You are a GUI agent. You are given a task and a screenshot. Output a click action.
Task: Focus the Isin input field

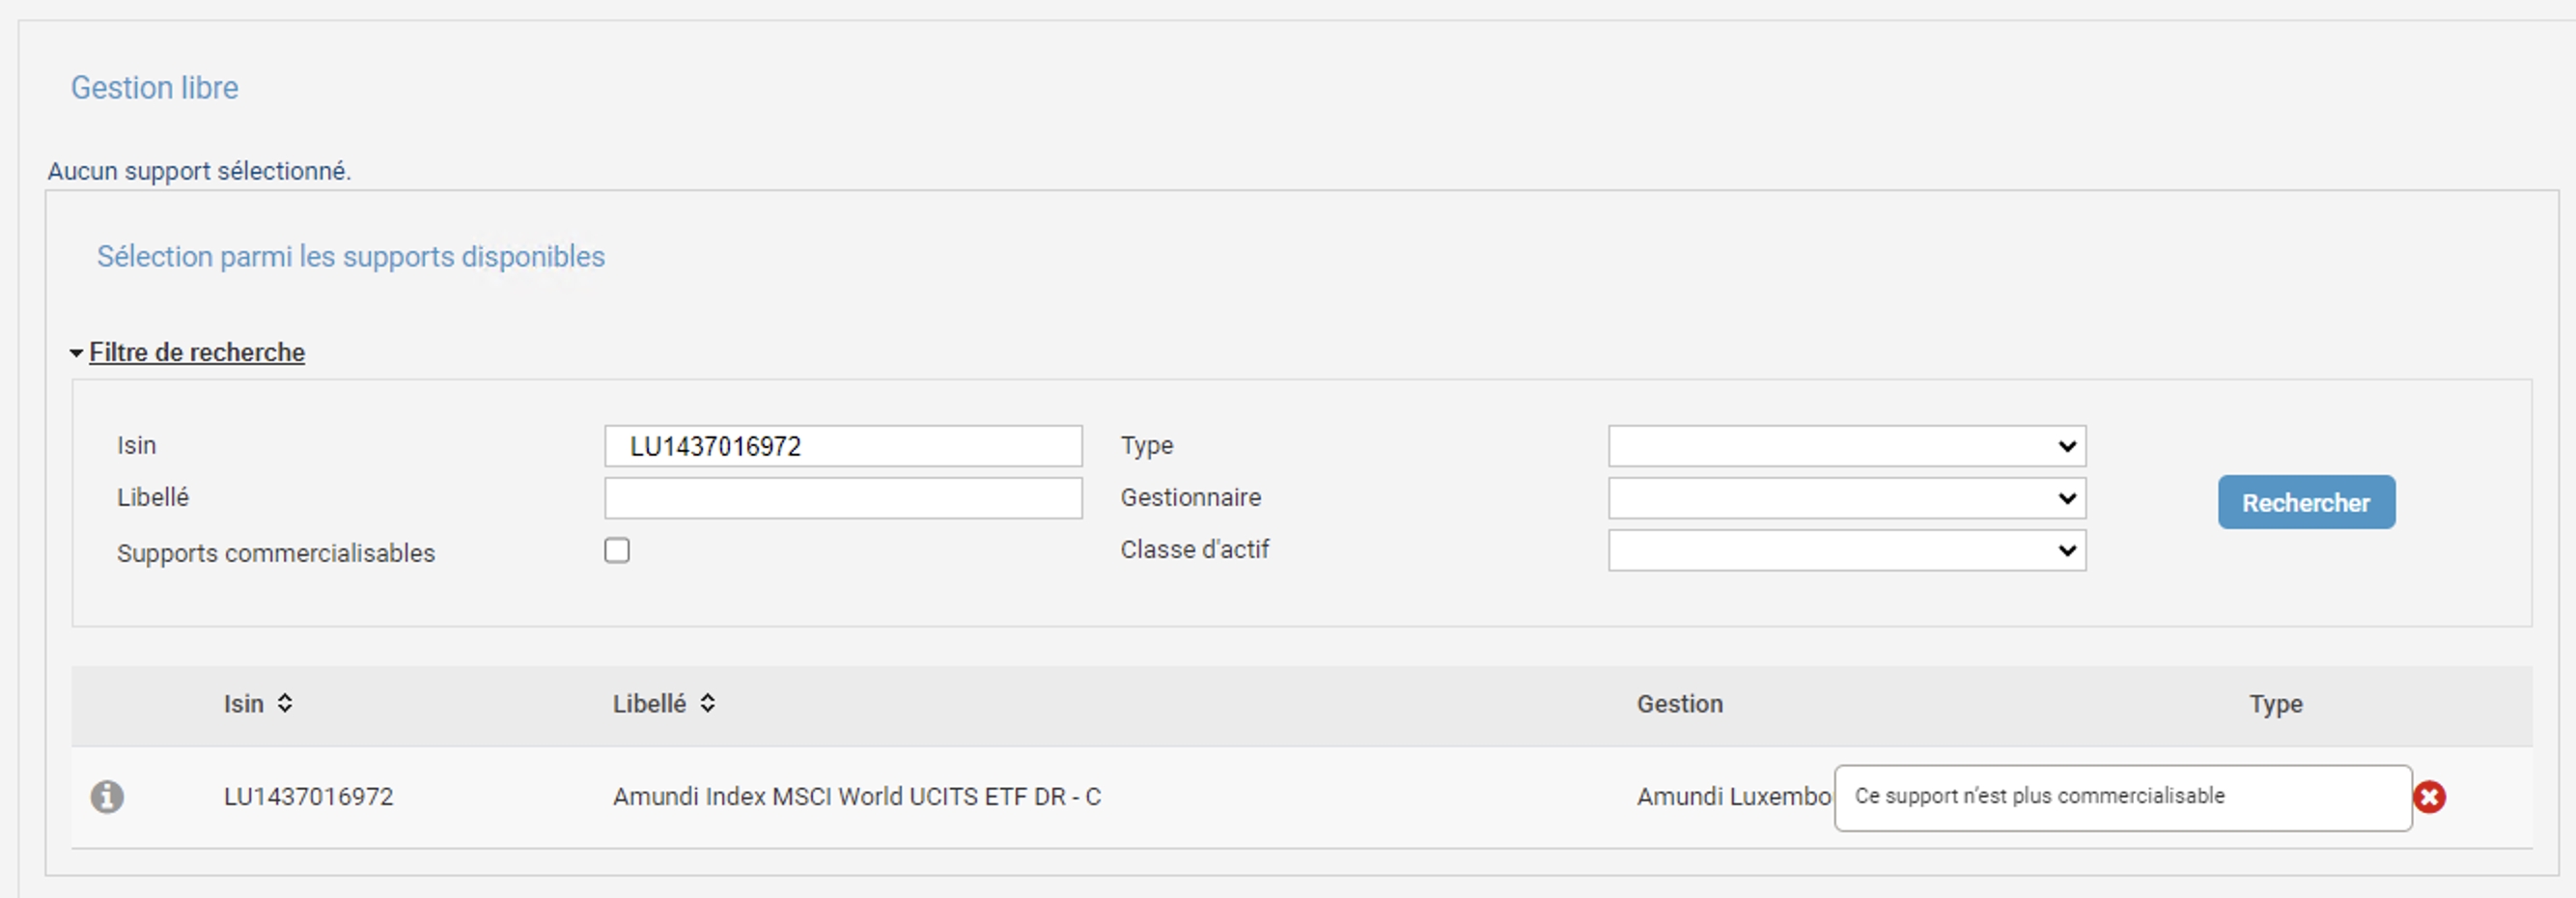tap(842, 446)
